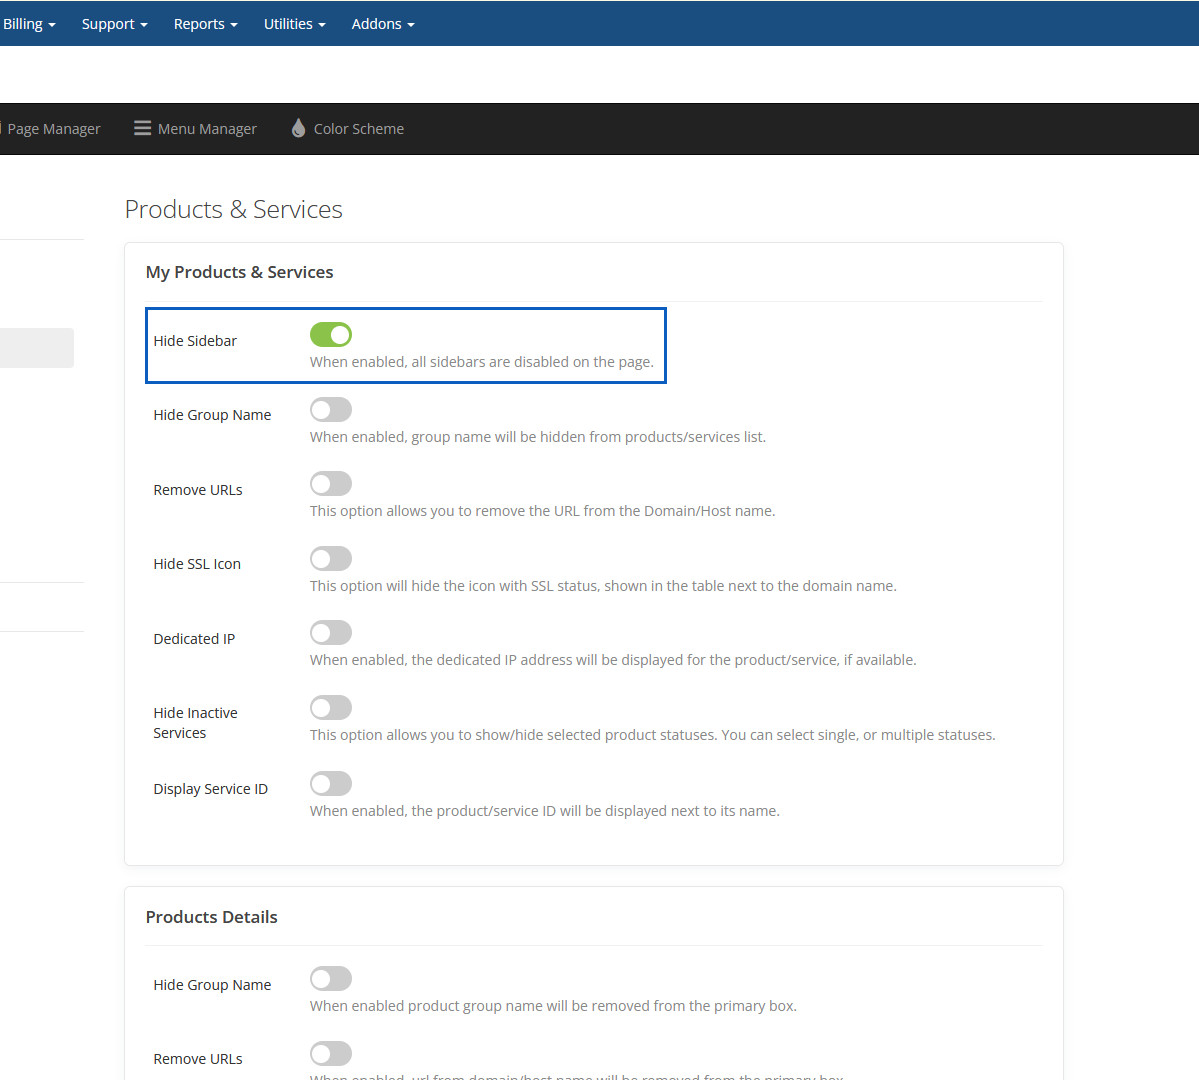Open the Support dropdown menu
Viewport: 1199px width, 1080px height.
(114, 24)
